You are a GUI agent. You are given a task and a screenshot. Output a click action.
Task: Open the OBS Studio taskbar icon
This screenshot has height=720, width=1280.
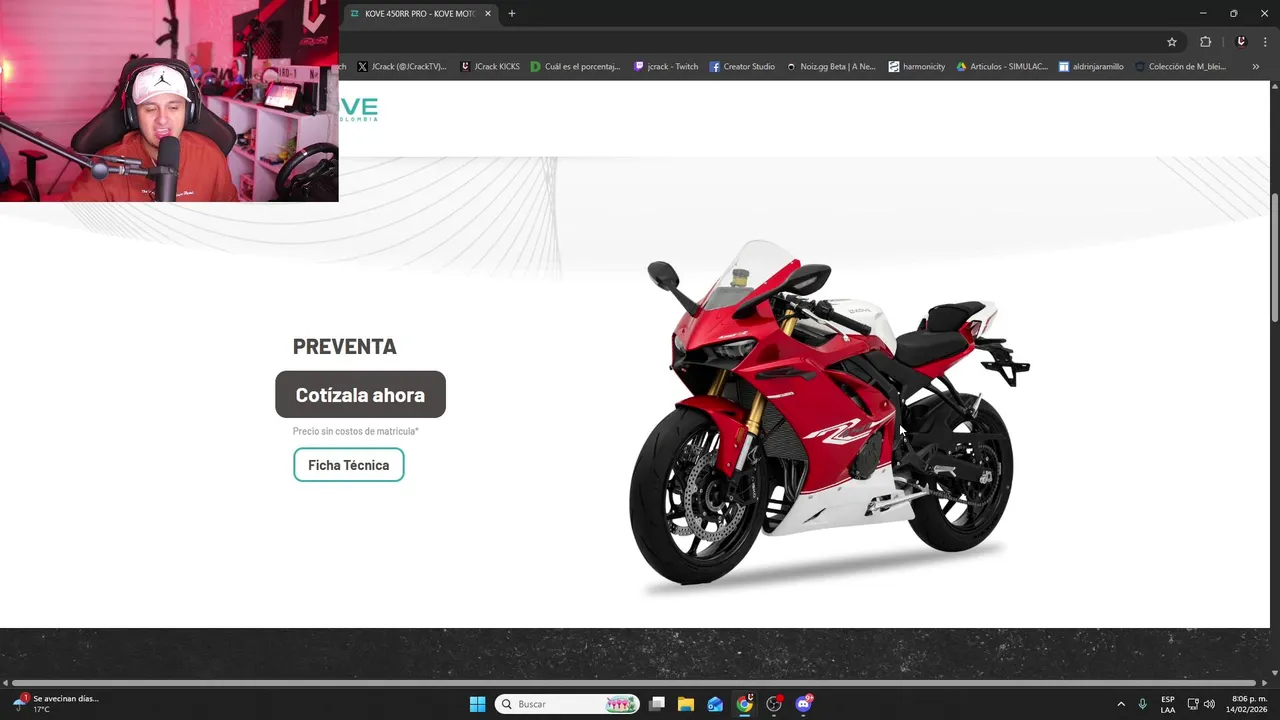point(774,704)
